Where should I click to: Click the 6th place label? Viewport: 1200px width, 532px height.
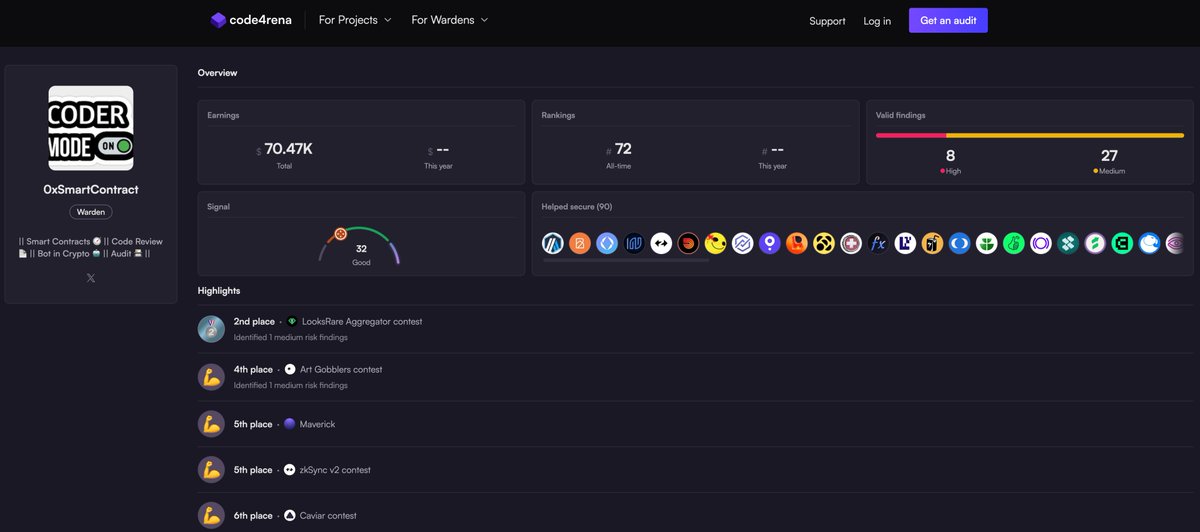click(253, 516)
